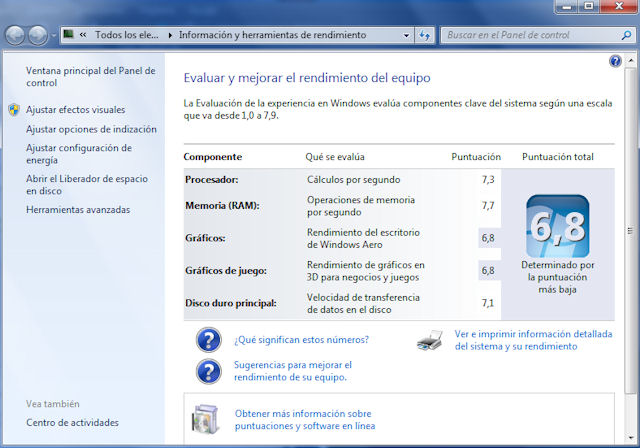This screenshot has width=640, height=448.
Task: Click the back navigation arrow button
Action: tap(16, 35)
